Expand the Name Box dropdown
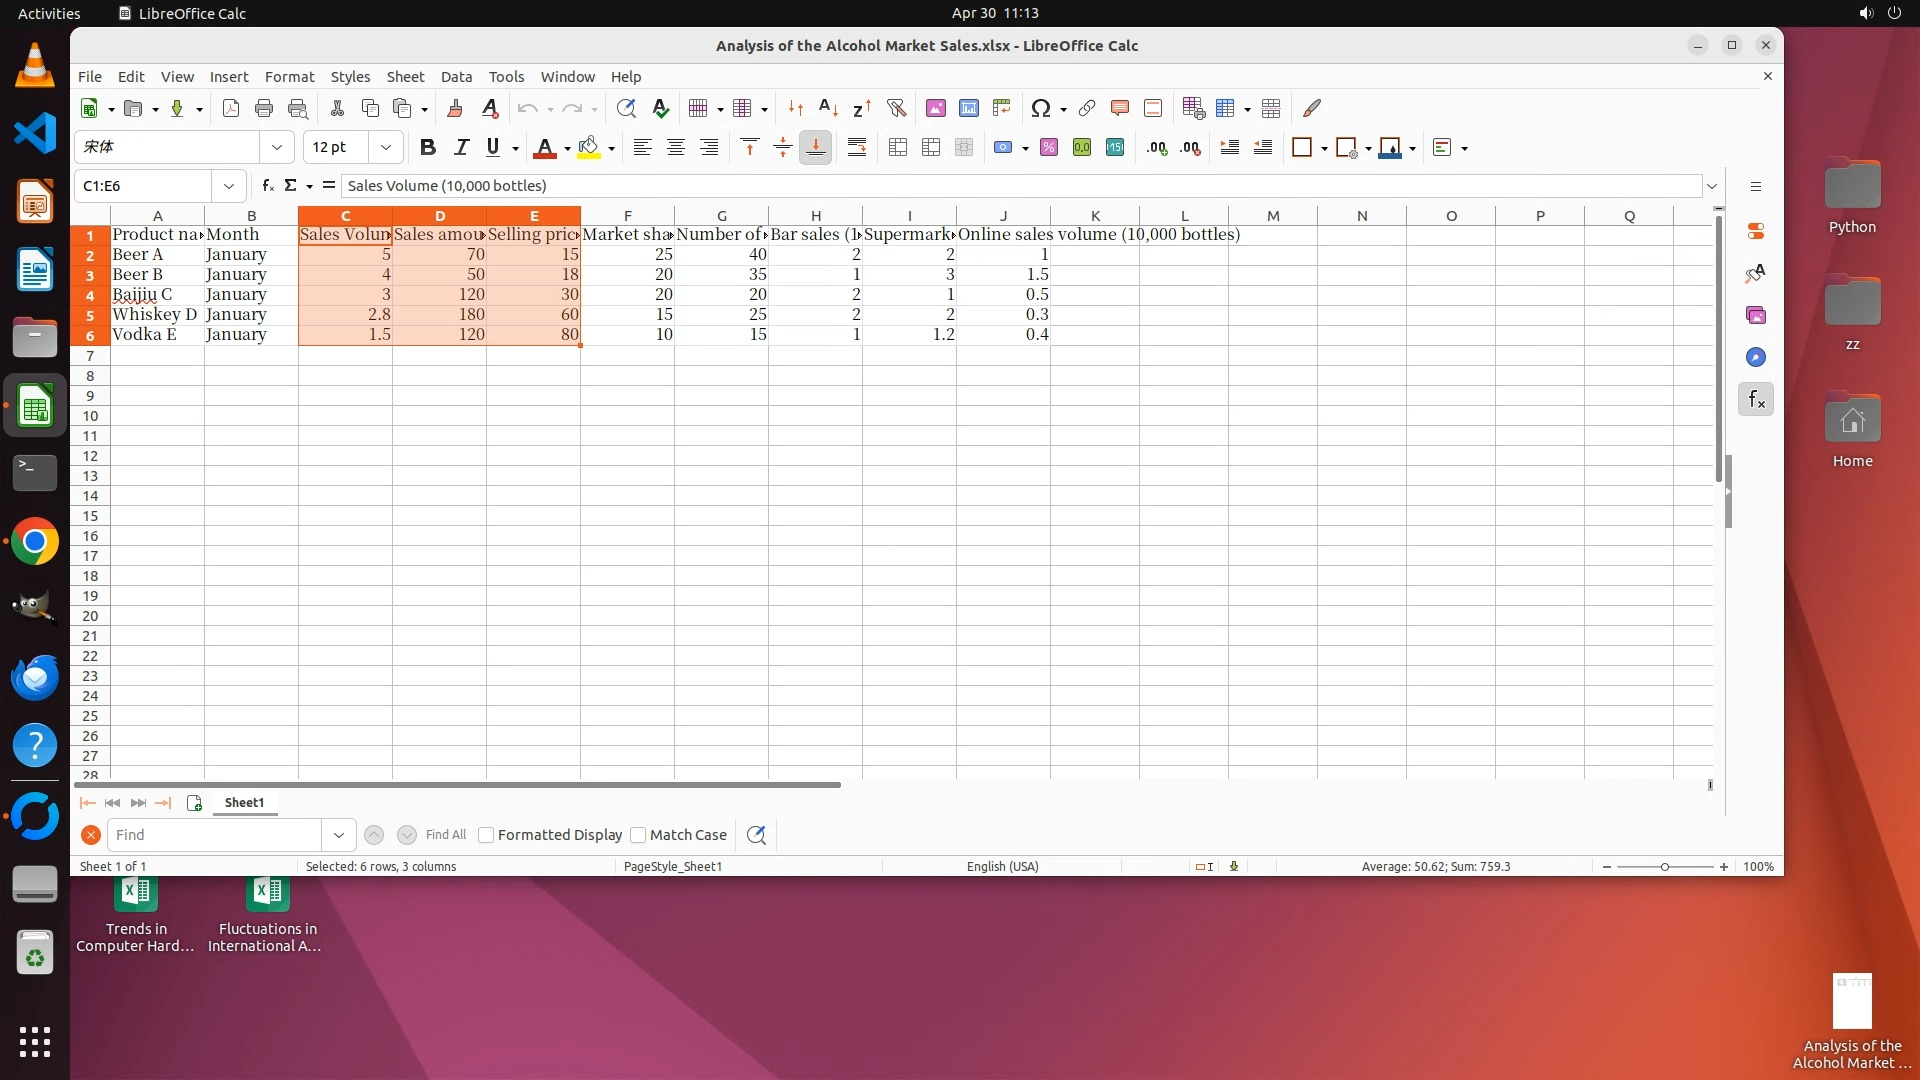This screenshot has height=1080, width=1920. click(x=229, y=186)
